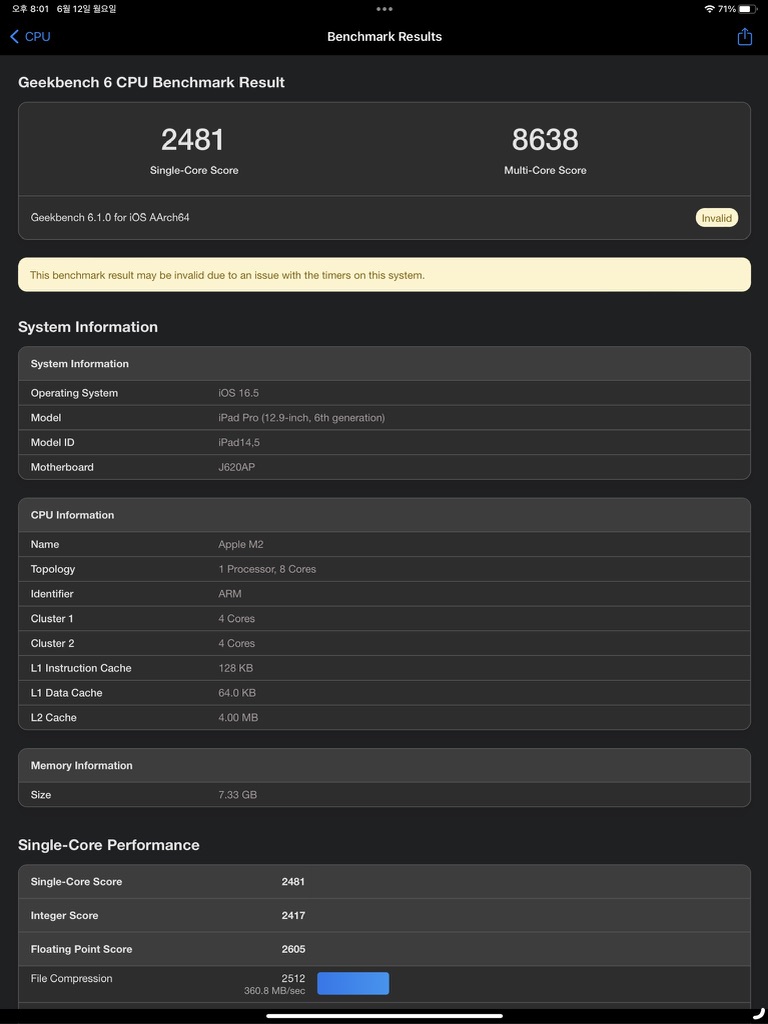Select the 8638 multi-core score

(545, 140)
